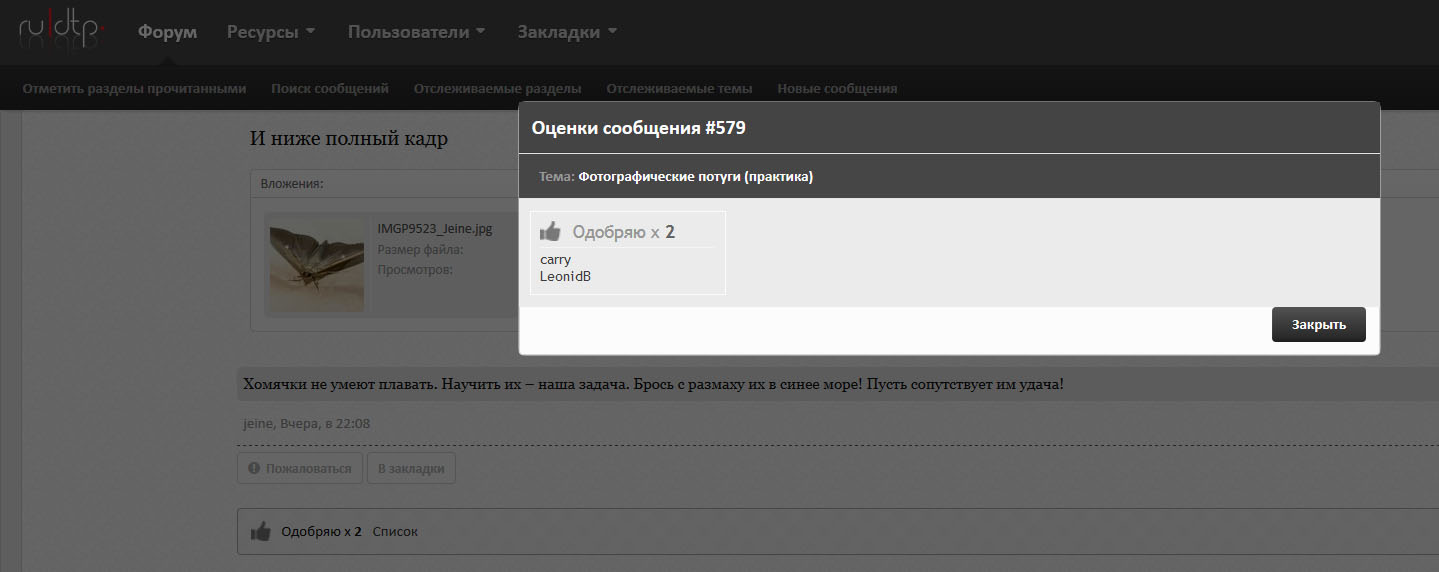The width and height of the screenshot is (1439, 572).
Task: Expand the Закладки dropdown
Action: pos(567,32)
